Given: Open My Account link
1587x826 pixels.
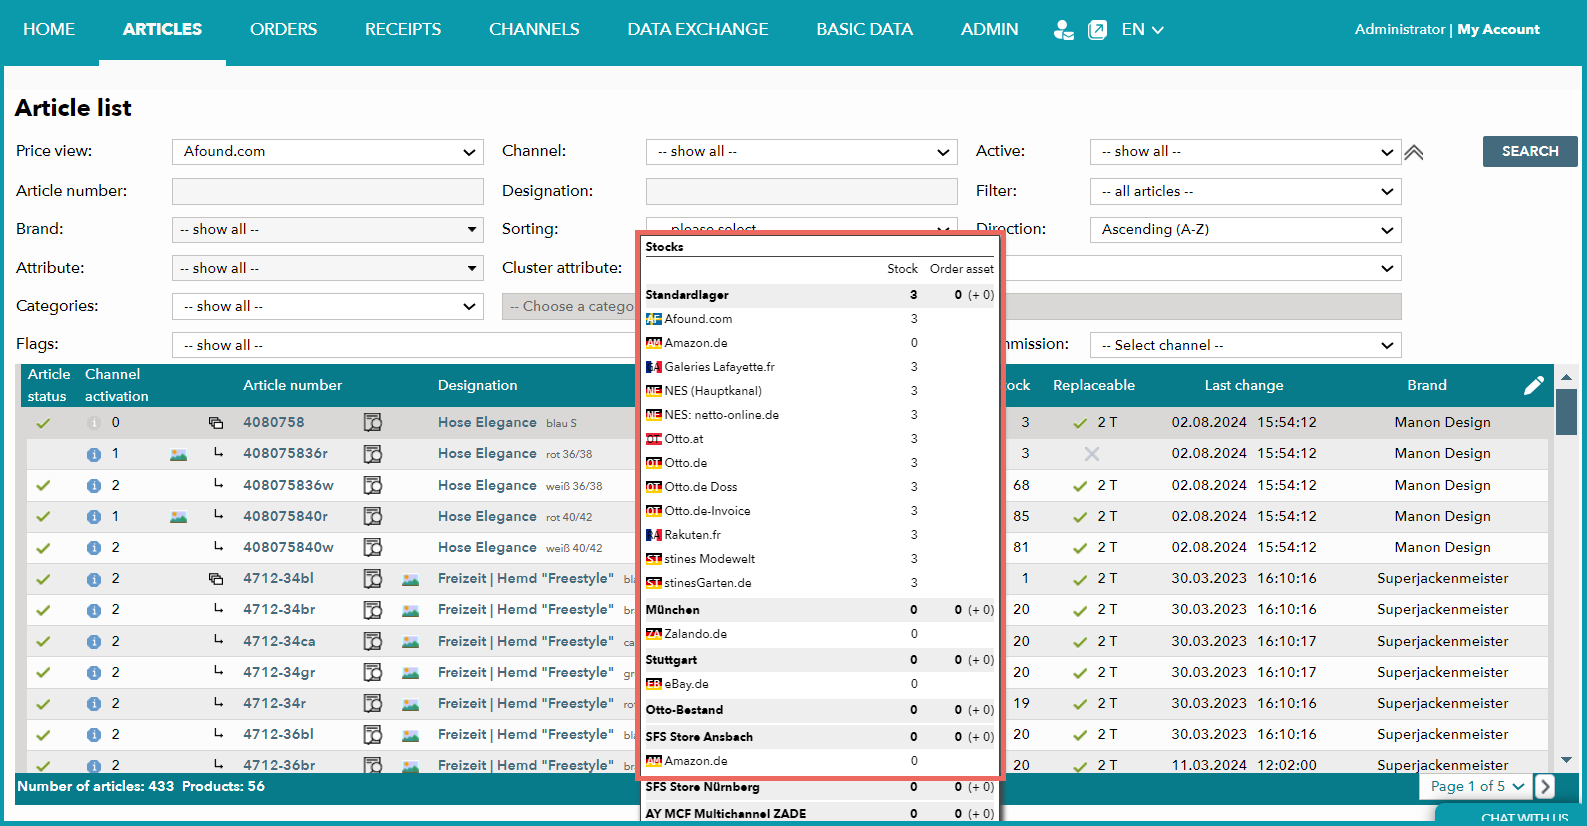Looking at the screenshot, I should (x=1498, y=29).
